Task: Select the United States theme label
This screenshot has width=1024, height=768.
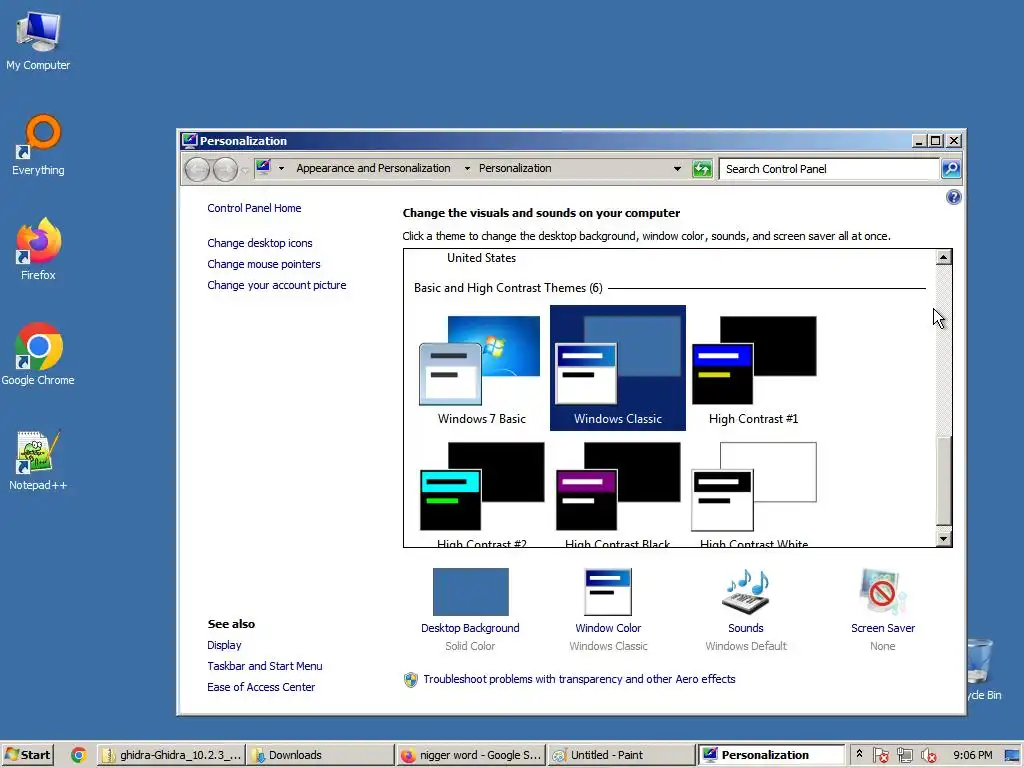Action: [x=481, y=258]
